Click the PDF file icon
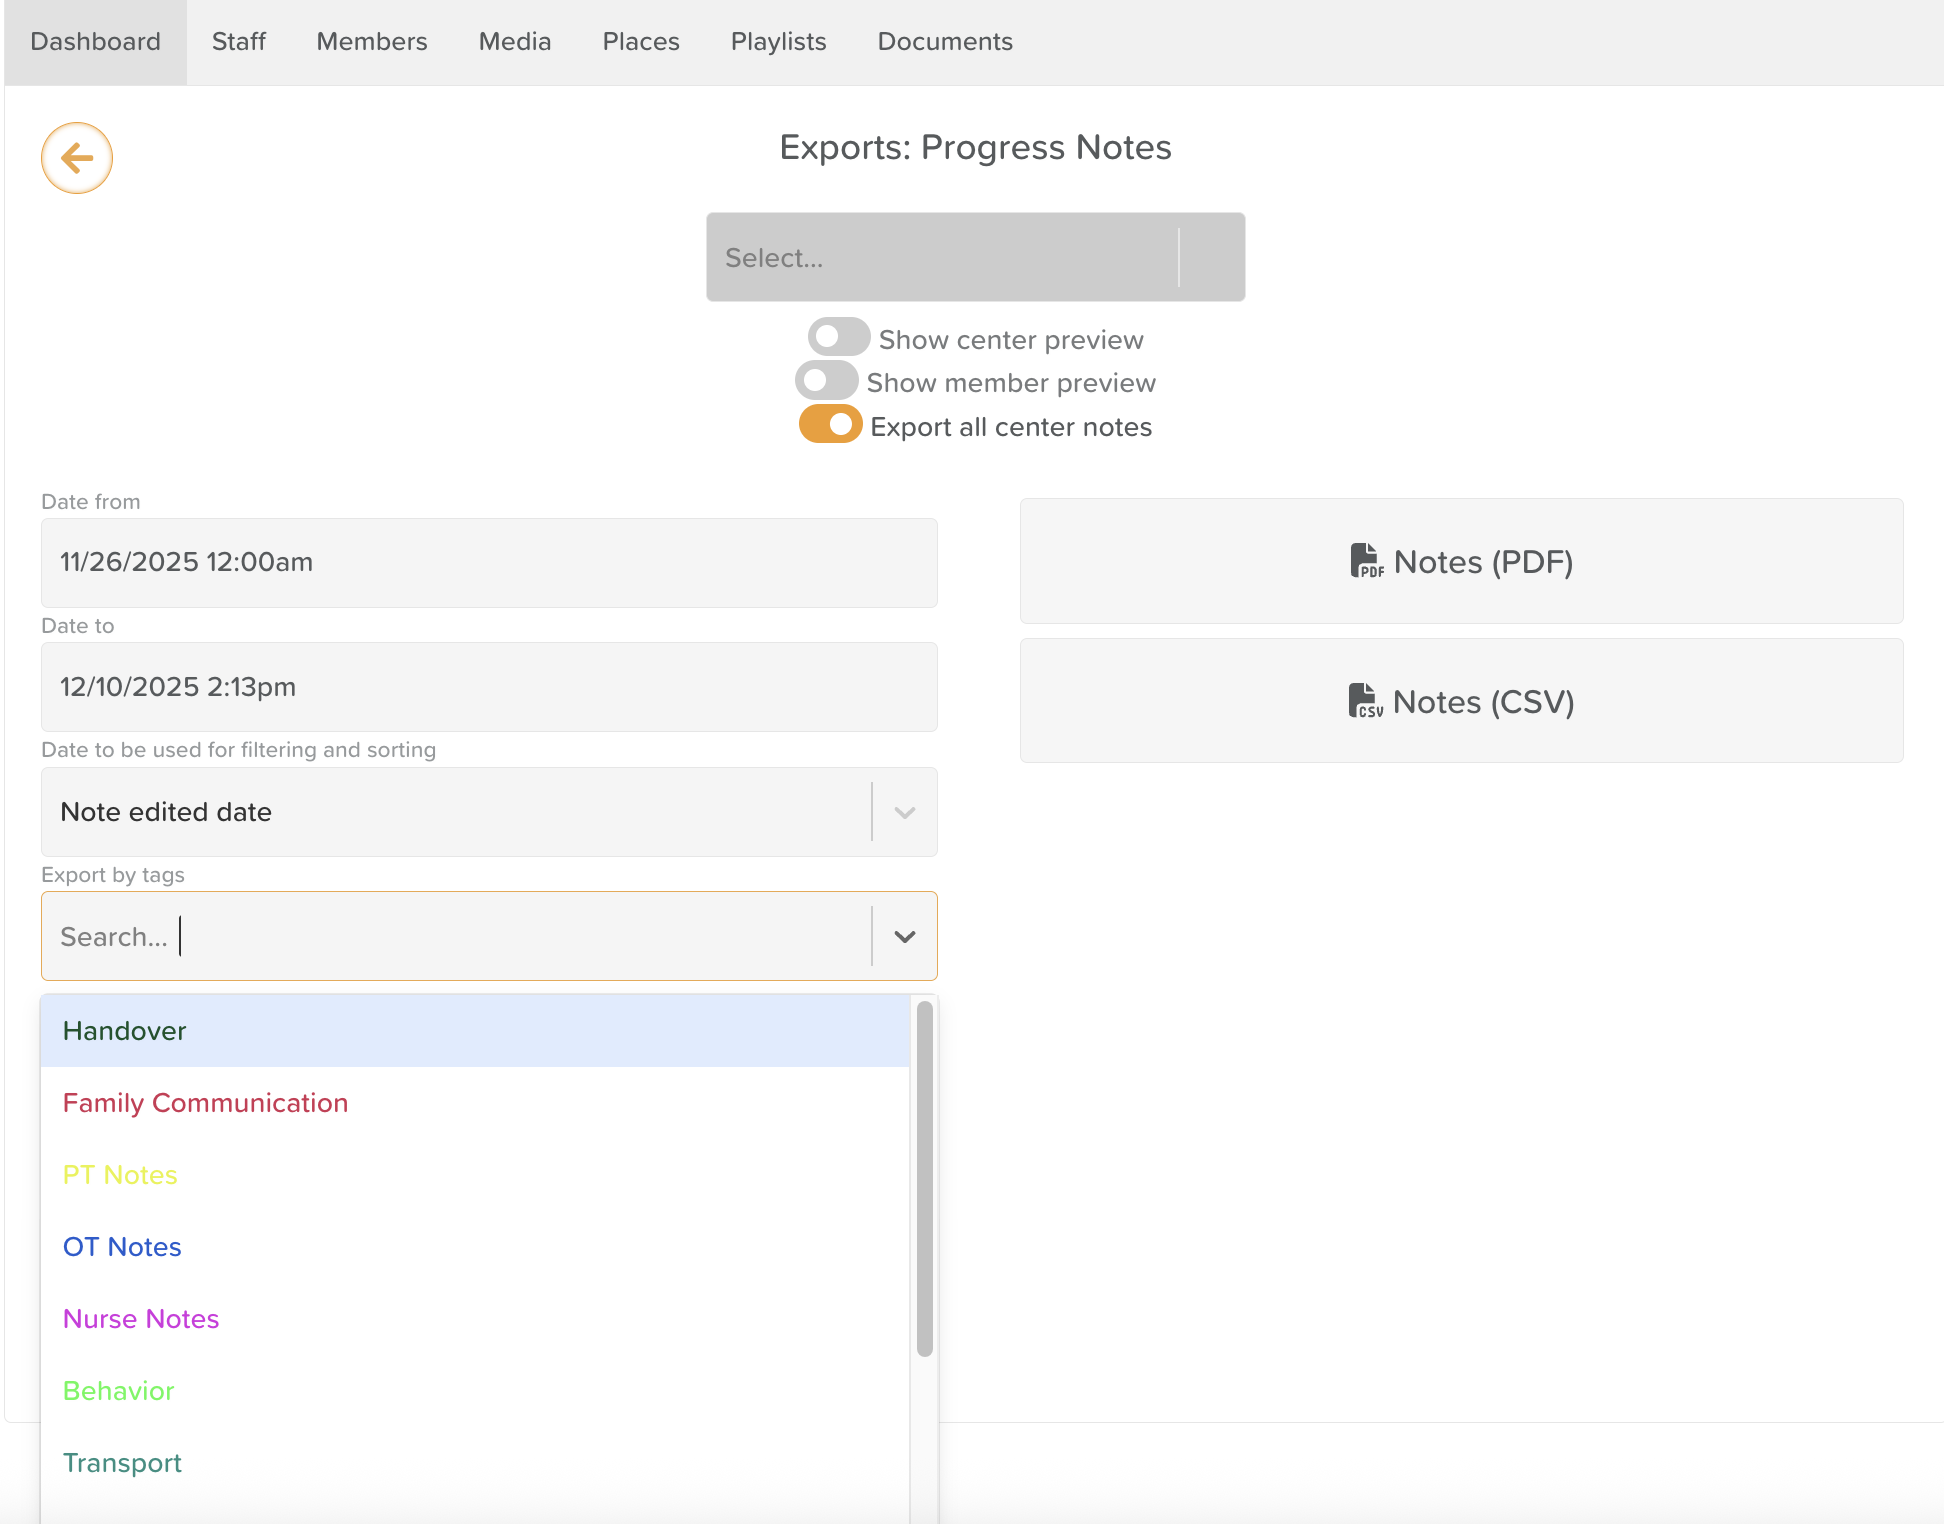 point(1366,561)
